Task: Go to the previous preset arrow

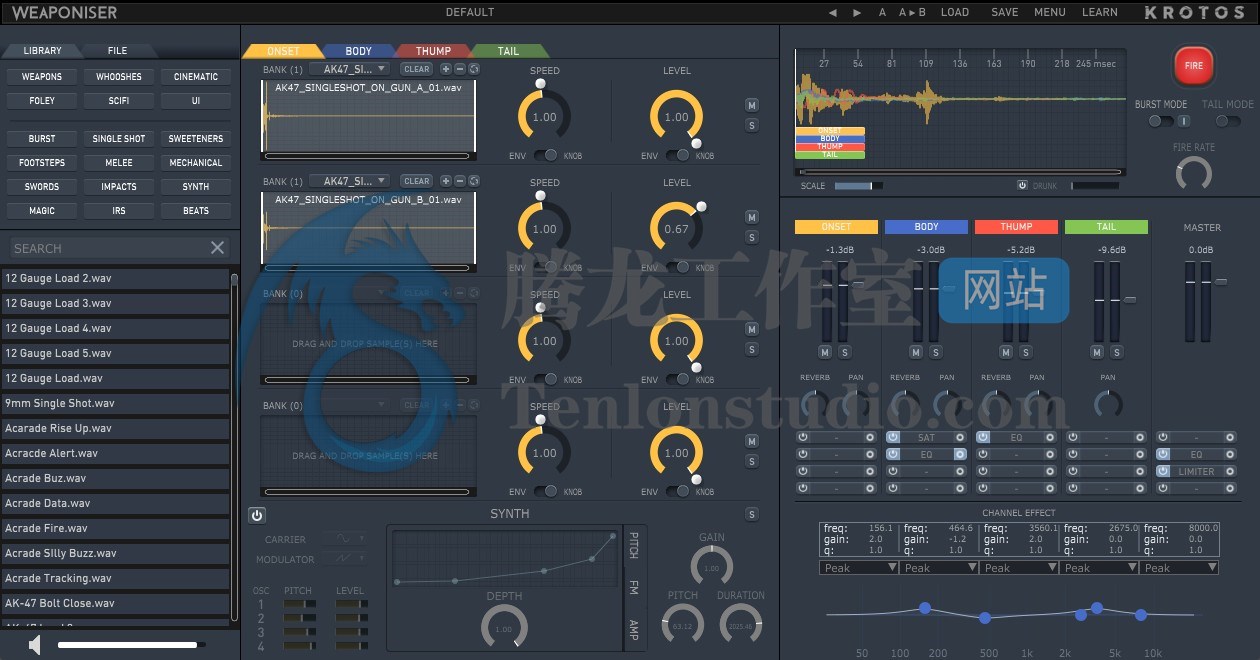Action: click(x=832, y=13)
